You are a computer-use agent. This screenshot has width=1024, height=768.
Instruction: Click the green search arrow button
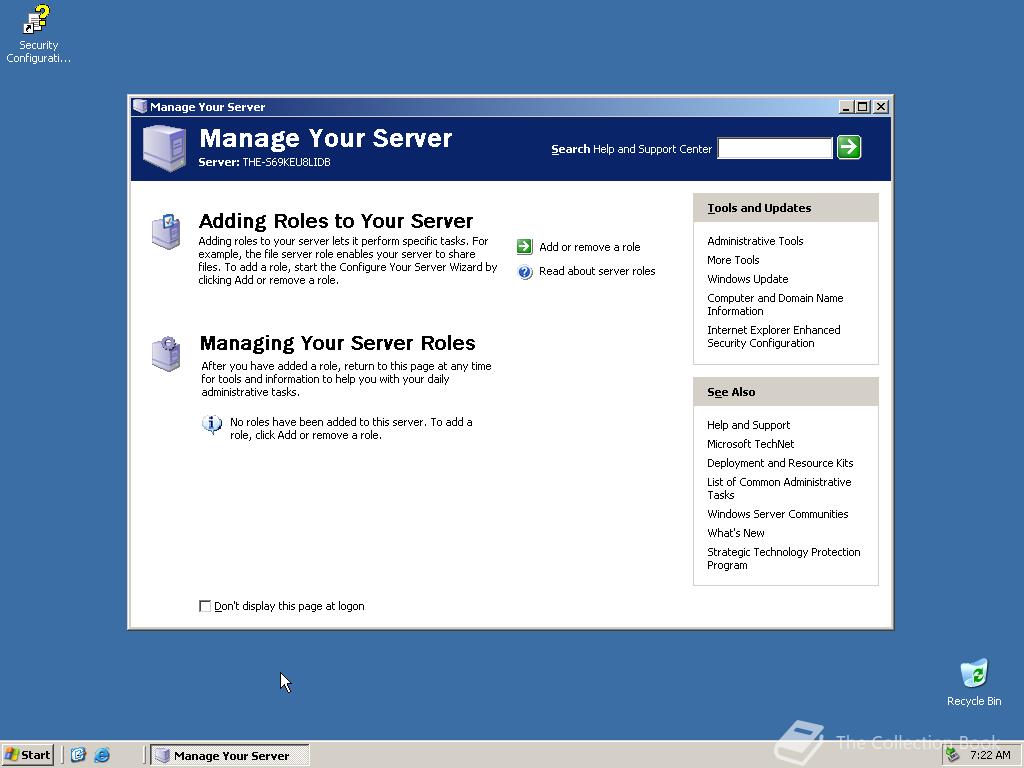tap(849, 148)
